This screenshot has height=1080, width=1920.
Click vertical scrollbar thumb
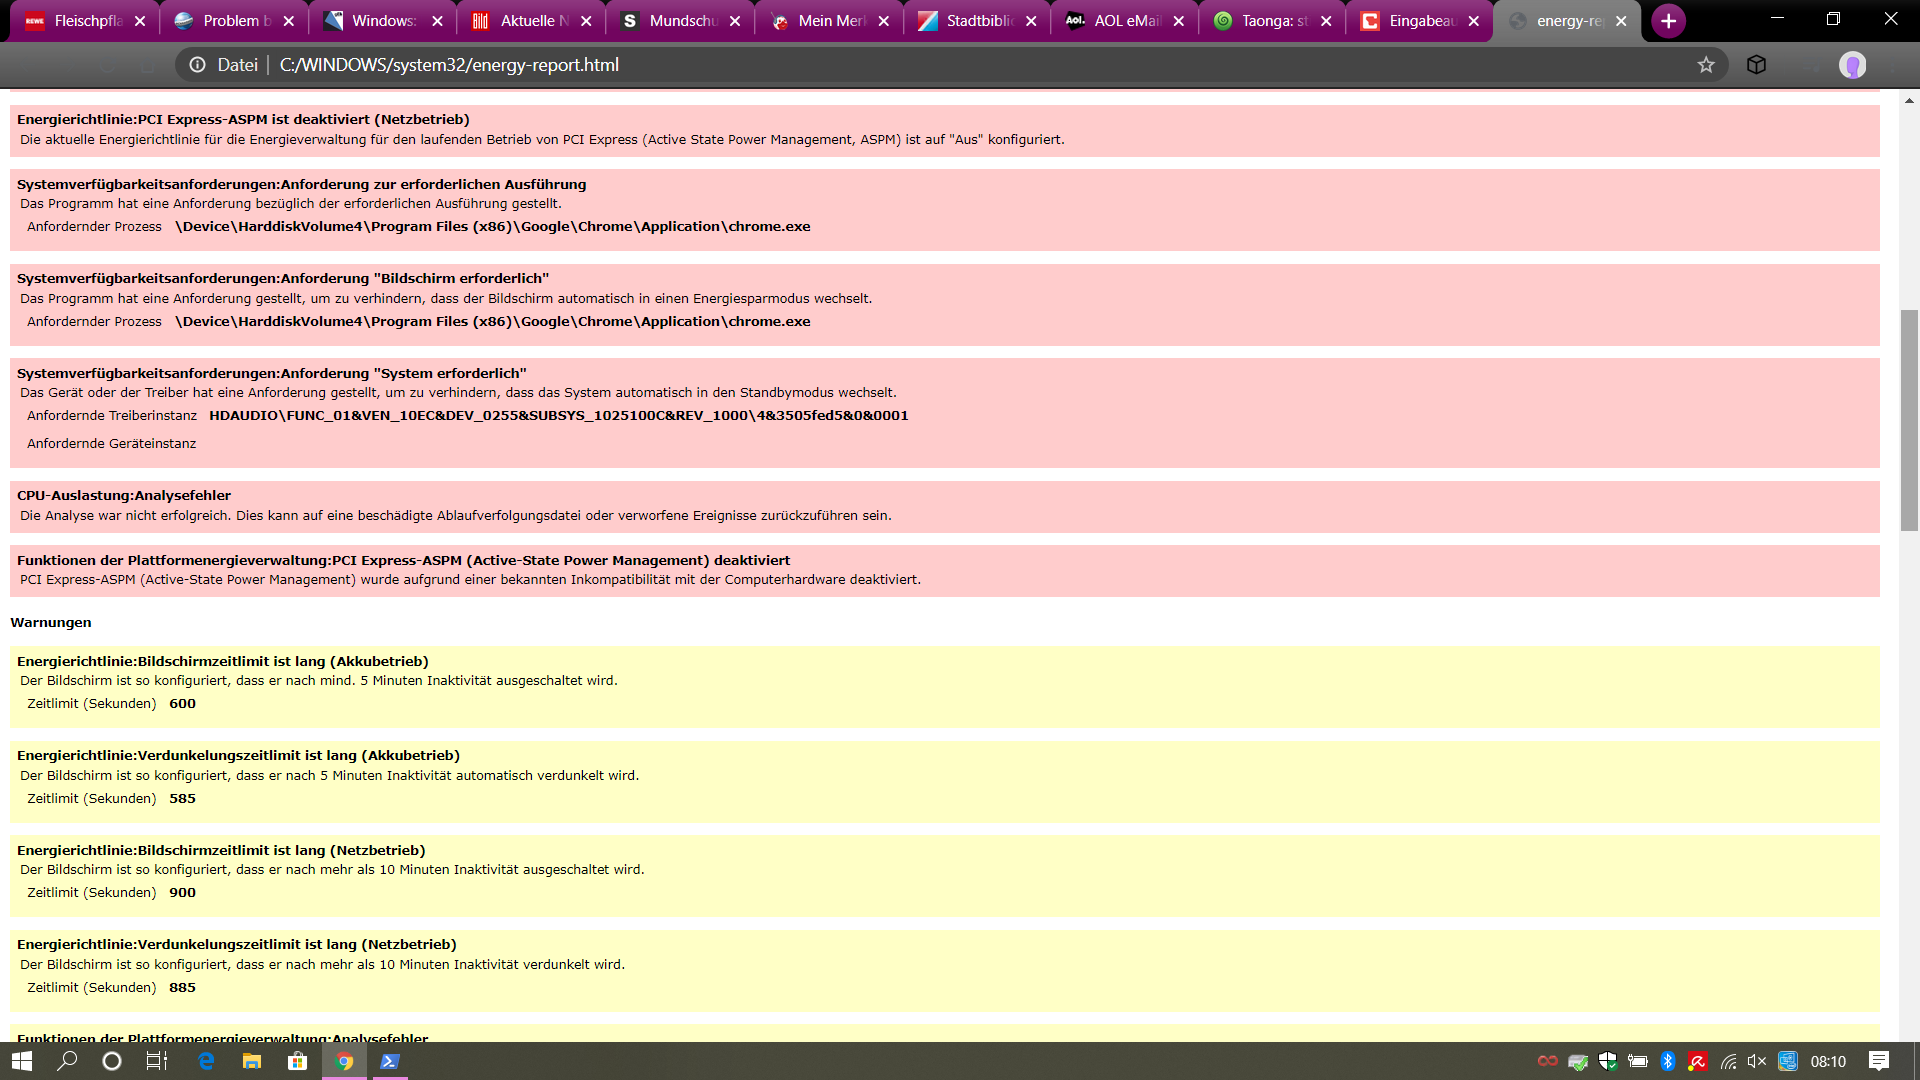tap(1909, 420)
